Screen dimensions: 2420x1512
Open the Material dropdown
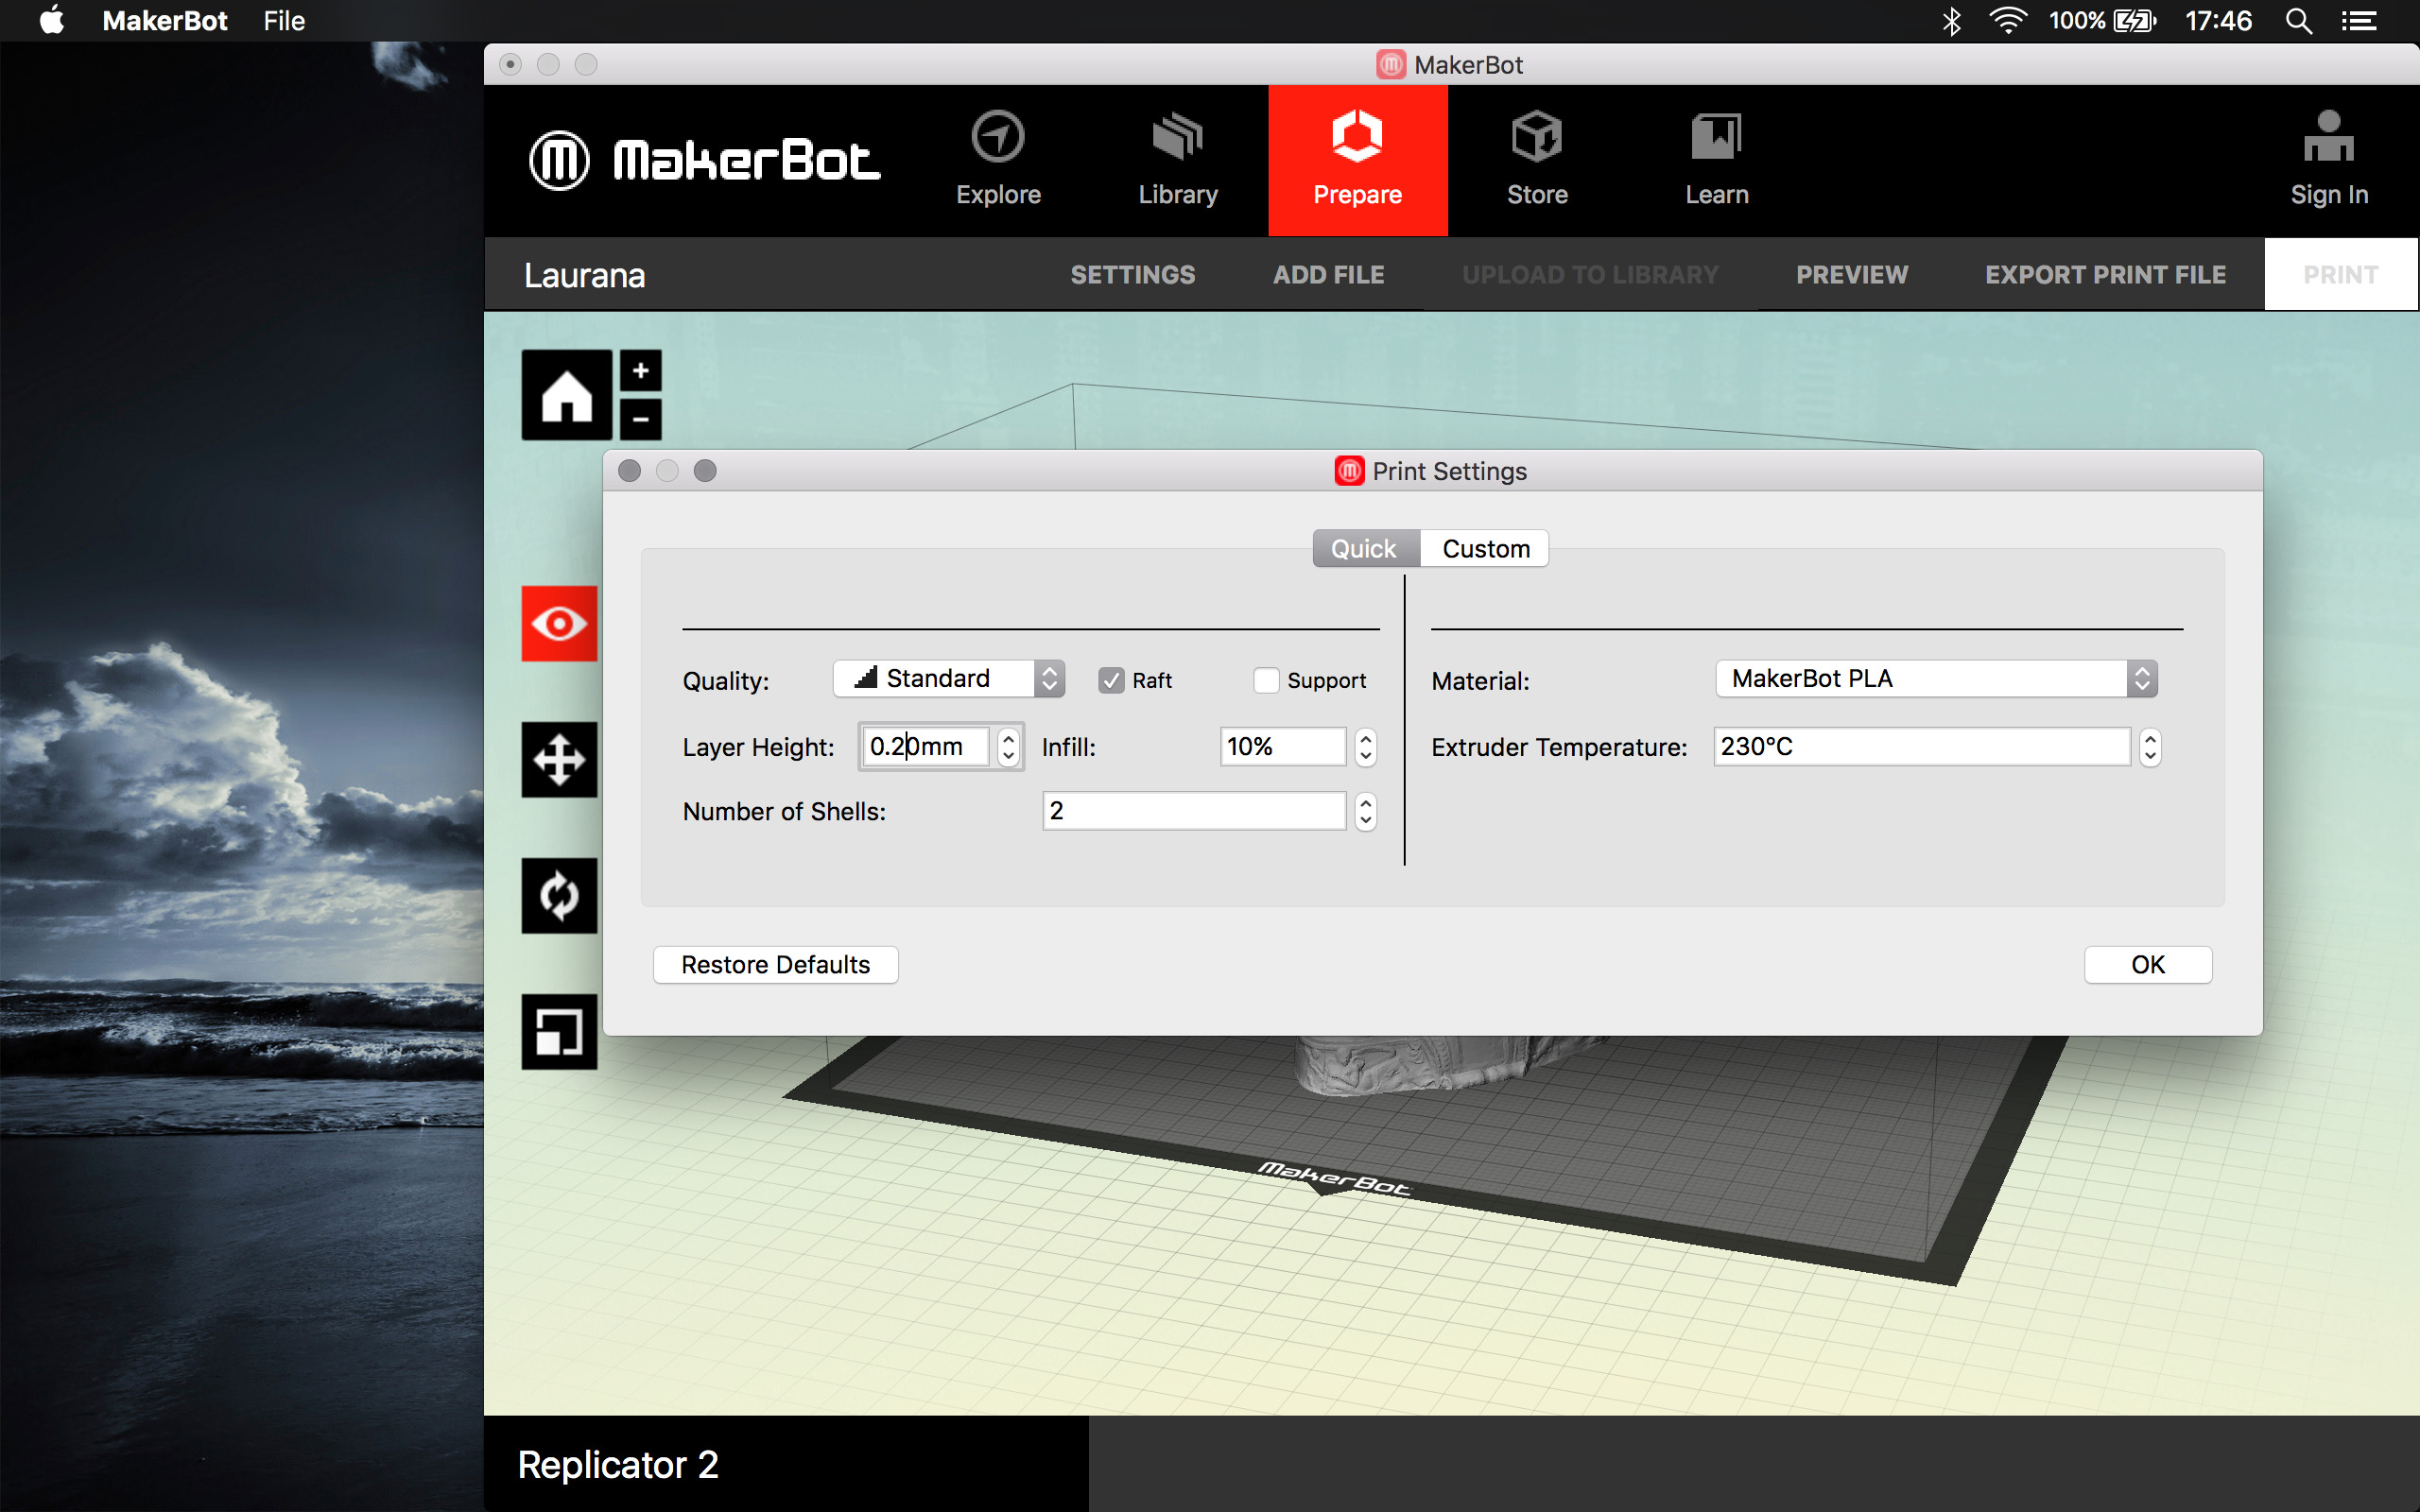(1936, 678)
